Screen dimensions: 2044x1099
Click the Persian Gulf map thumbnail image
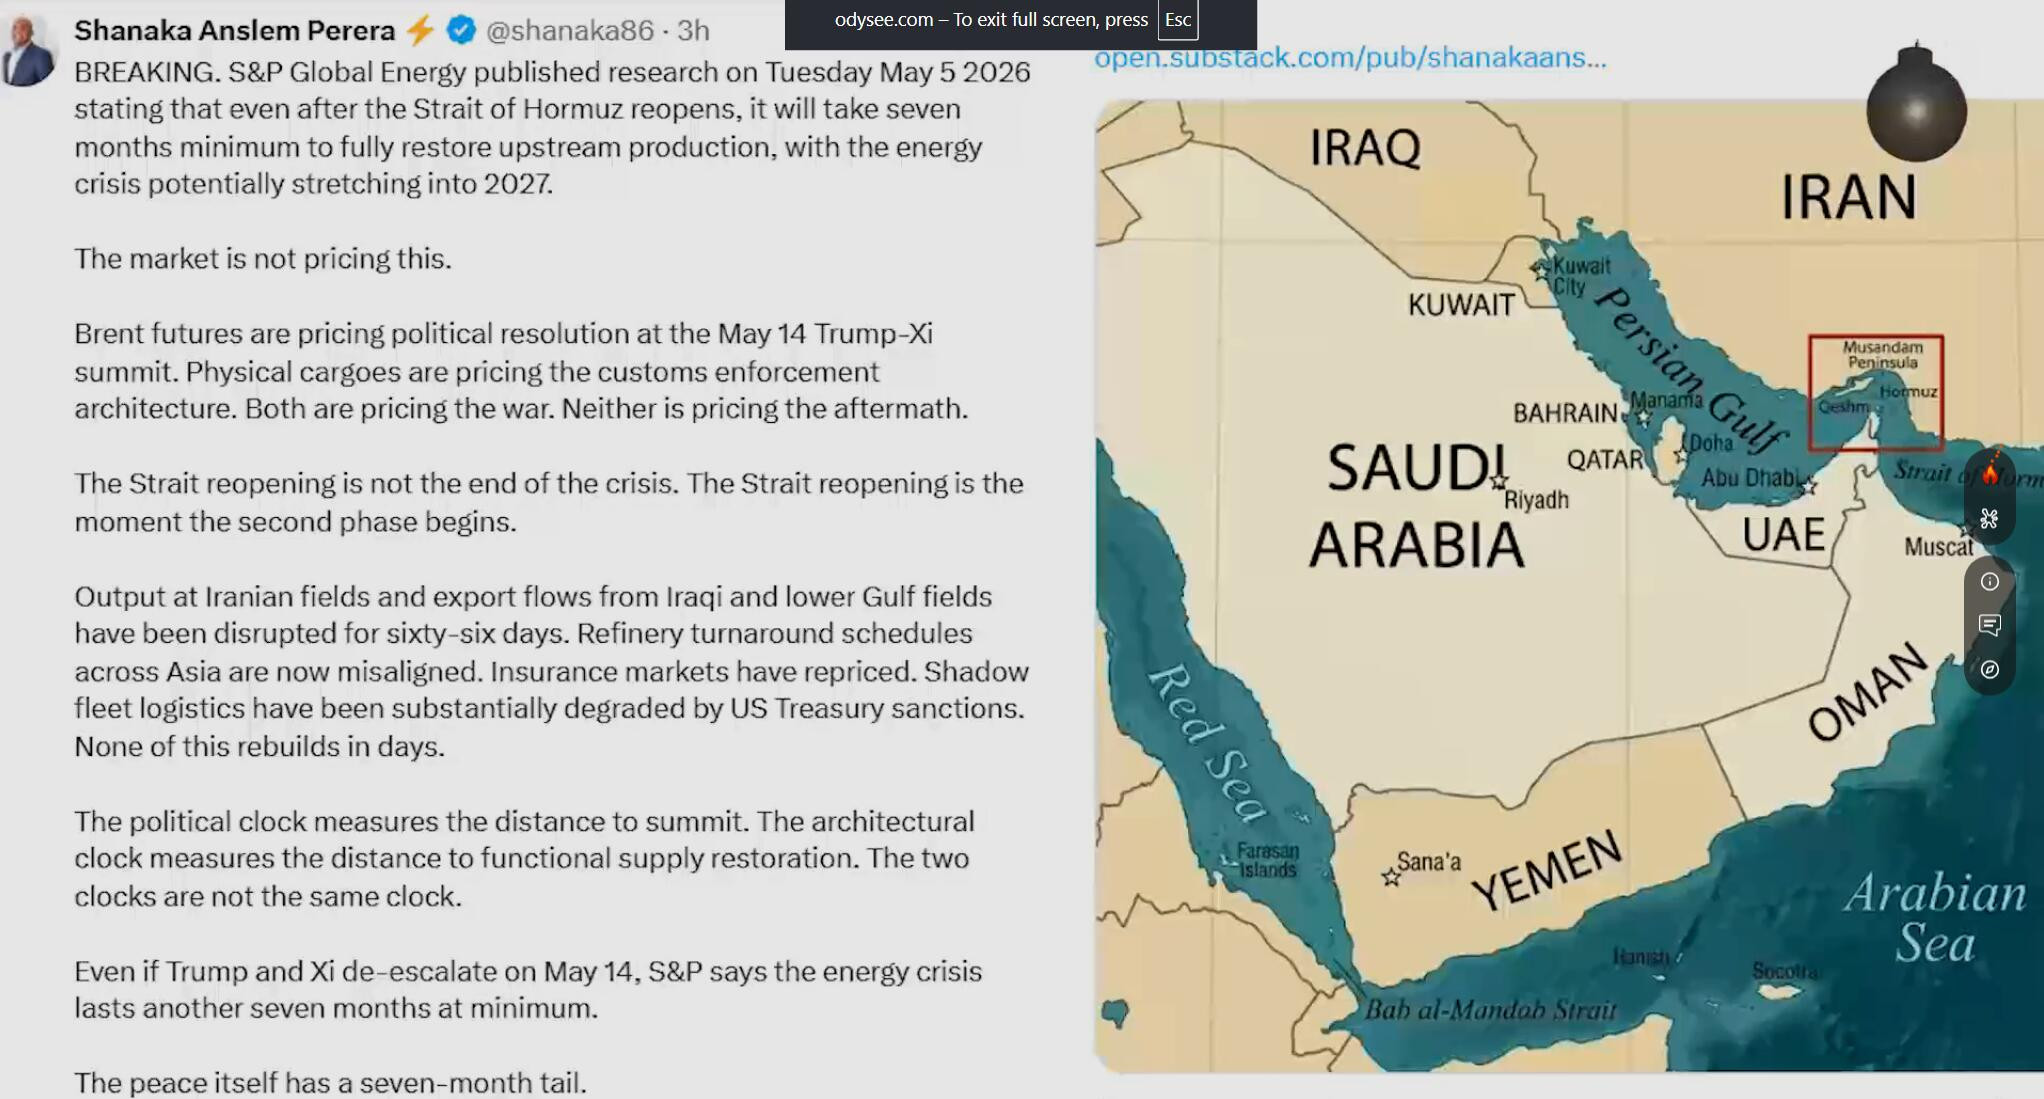pos(1569,586)
